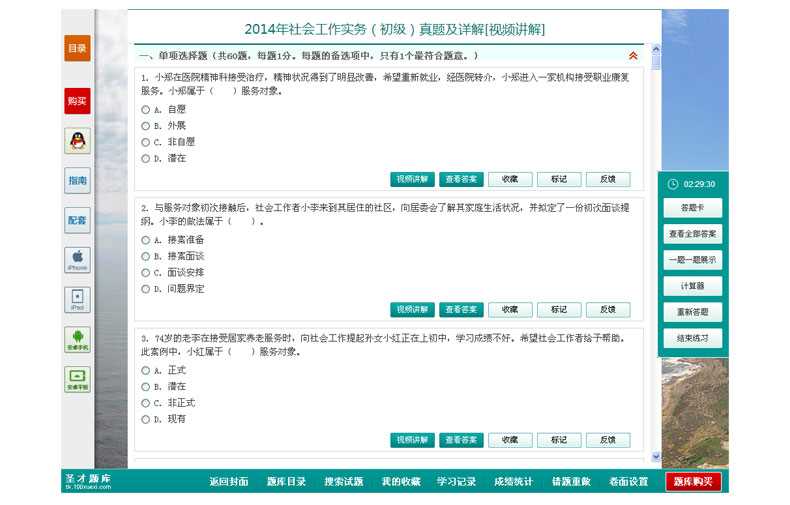Click the 配套 sidebar icon
Viewport: 790px width, 505px height.
coord(77,220)
